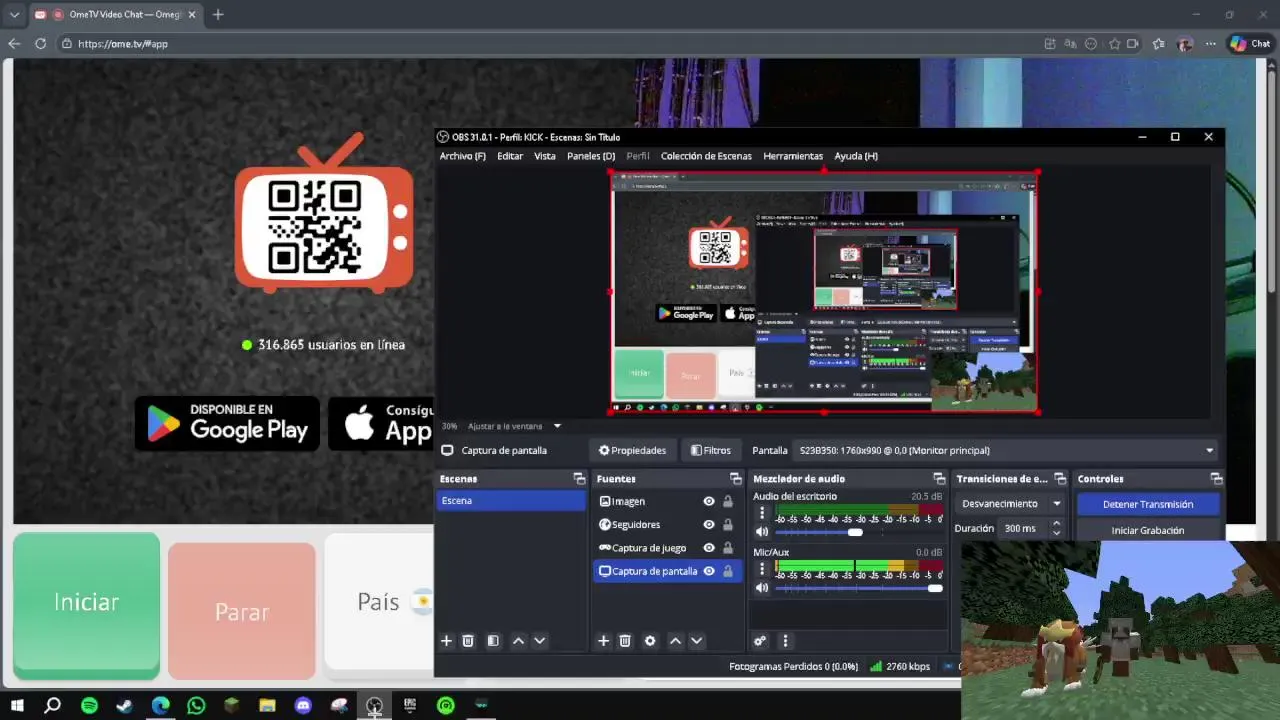Undock the Transiciones panel
The image size is (1280, 720).
point(1061,479)
